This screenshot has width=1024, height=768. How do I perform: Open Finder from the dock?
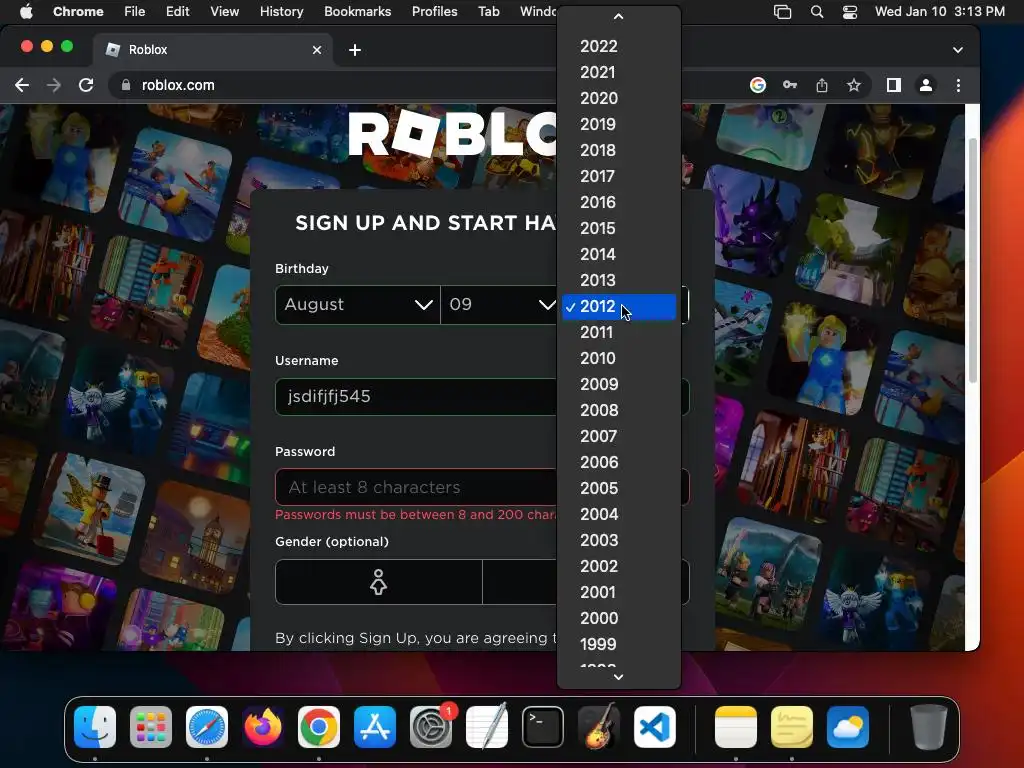click(95, 727)
